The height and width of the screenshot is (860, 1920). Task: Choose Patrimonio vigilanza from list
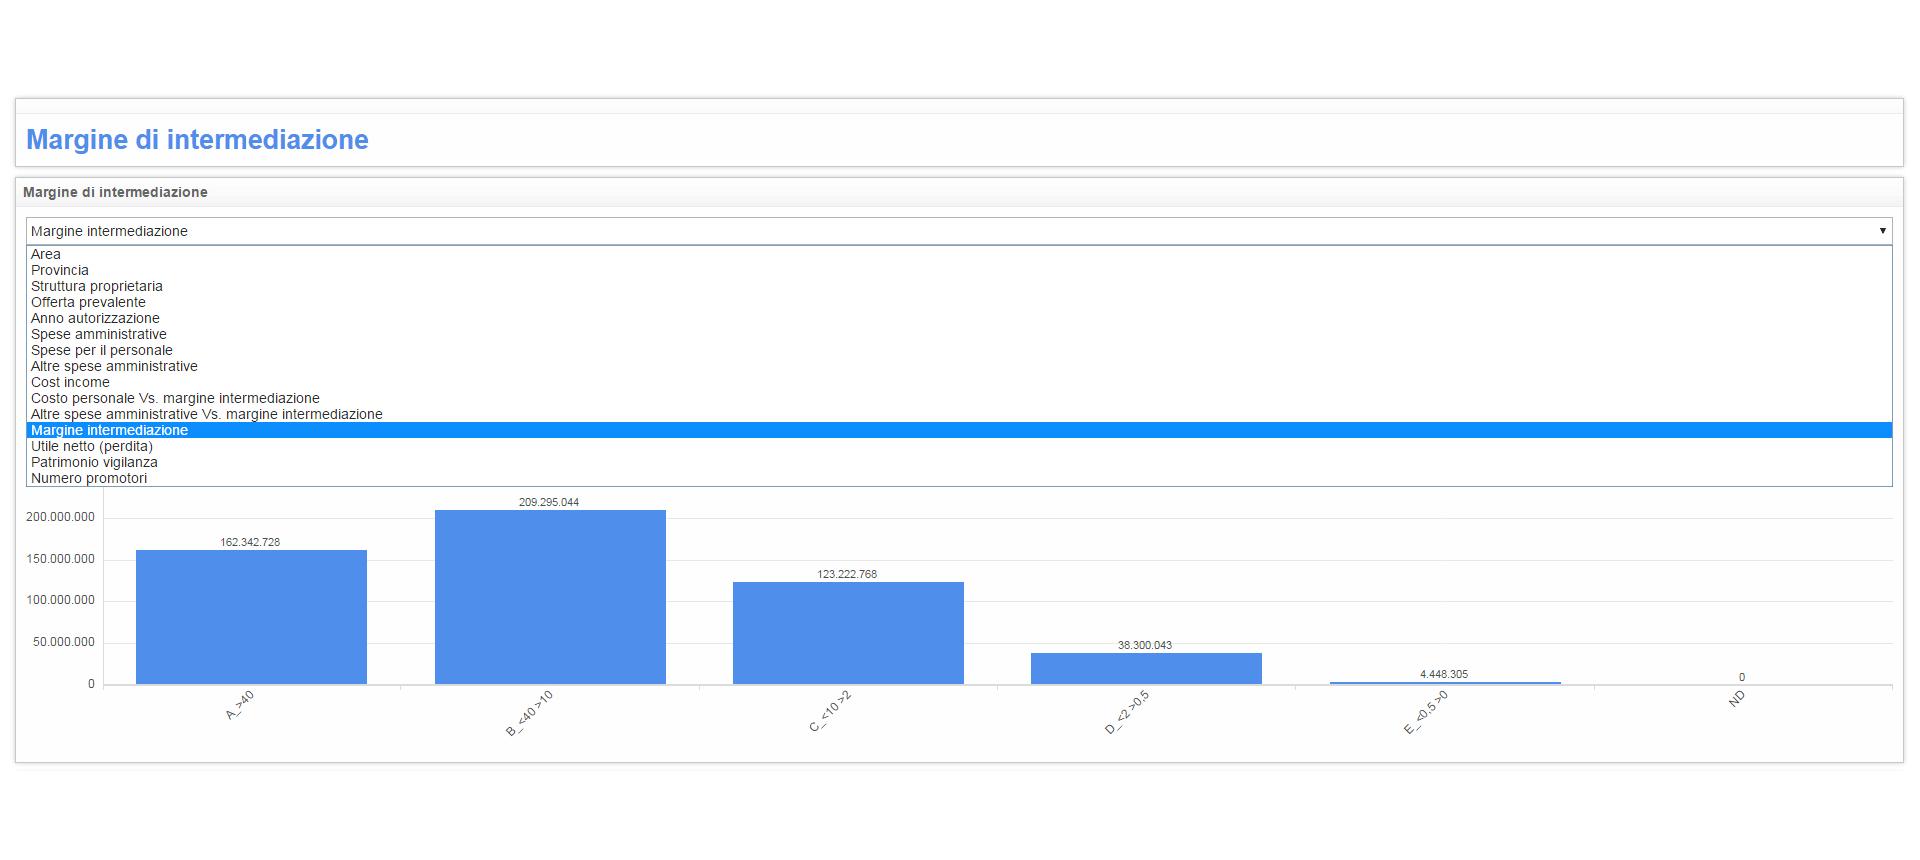point(959,462)
